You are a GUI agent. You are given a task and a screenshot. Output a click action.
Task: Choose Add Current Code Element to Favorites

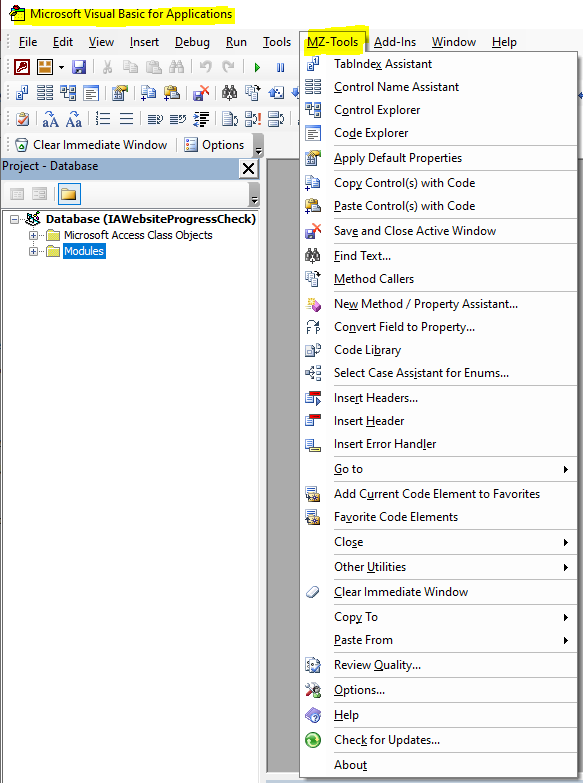pyautogui.click(x=439, y=494)
